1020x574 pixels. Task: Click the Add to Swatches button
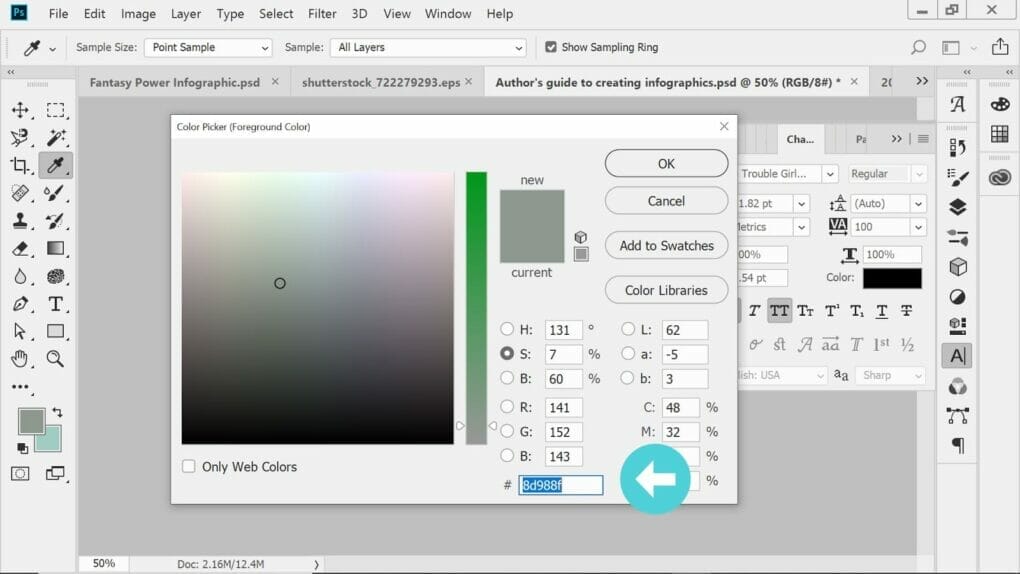coord(666,245)
